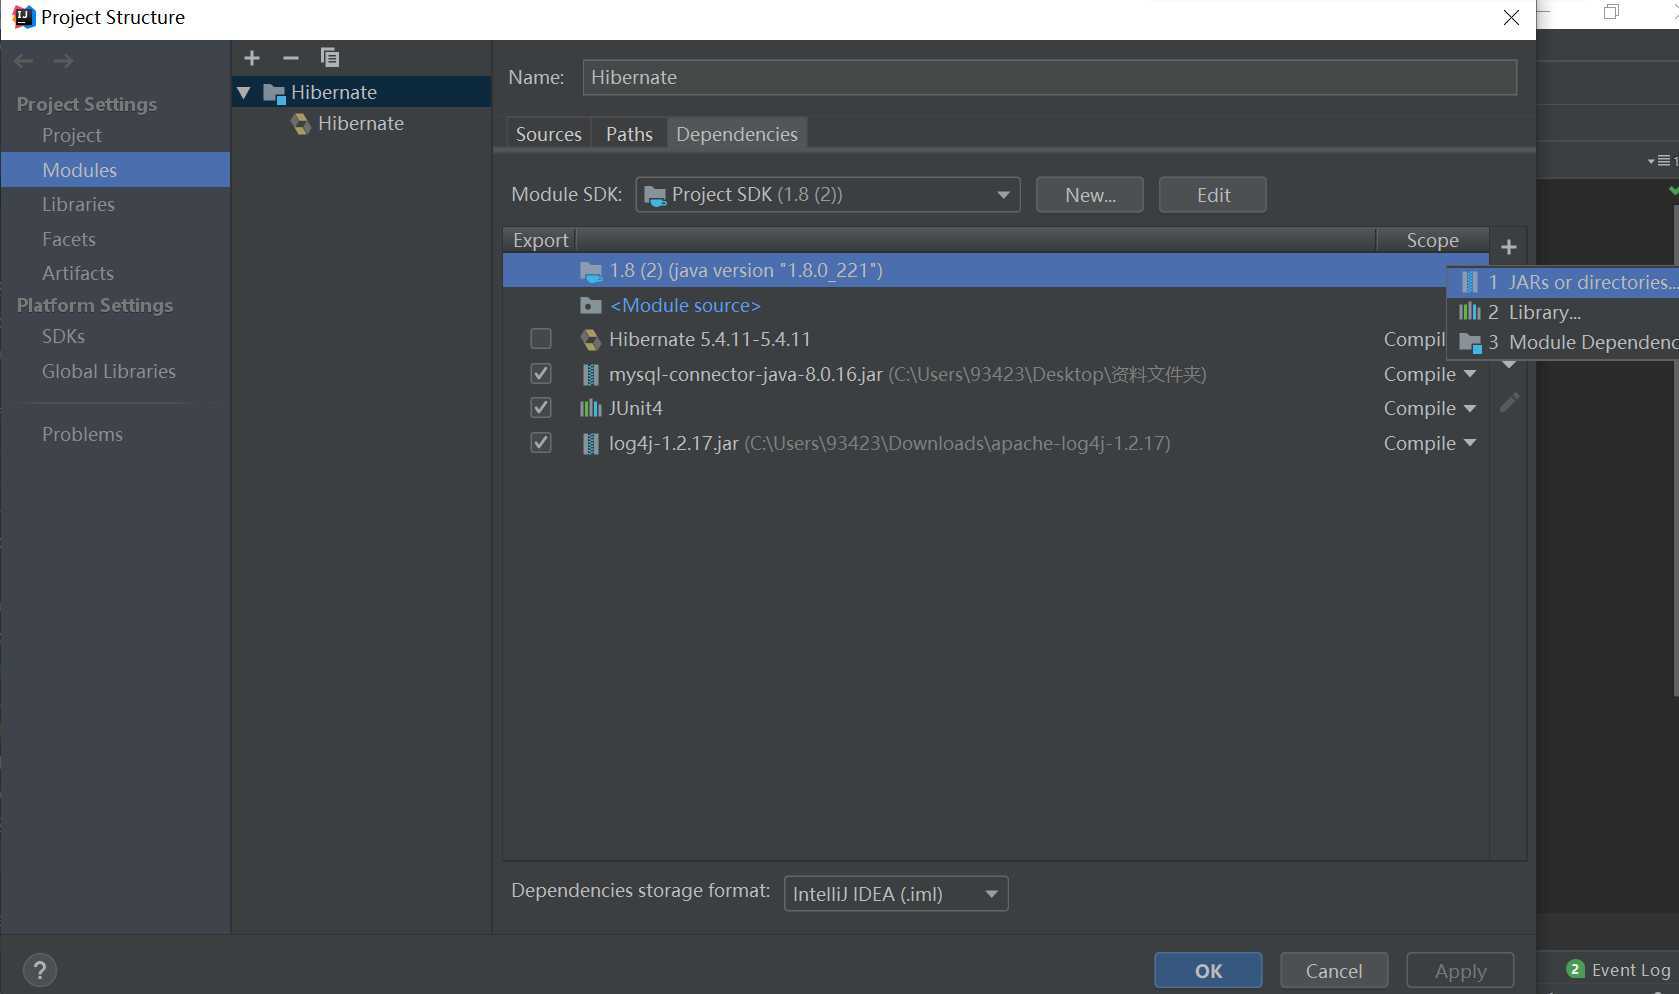
Task: Switch to the Paths tab
Action: (x=629, y=134)
